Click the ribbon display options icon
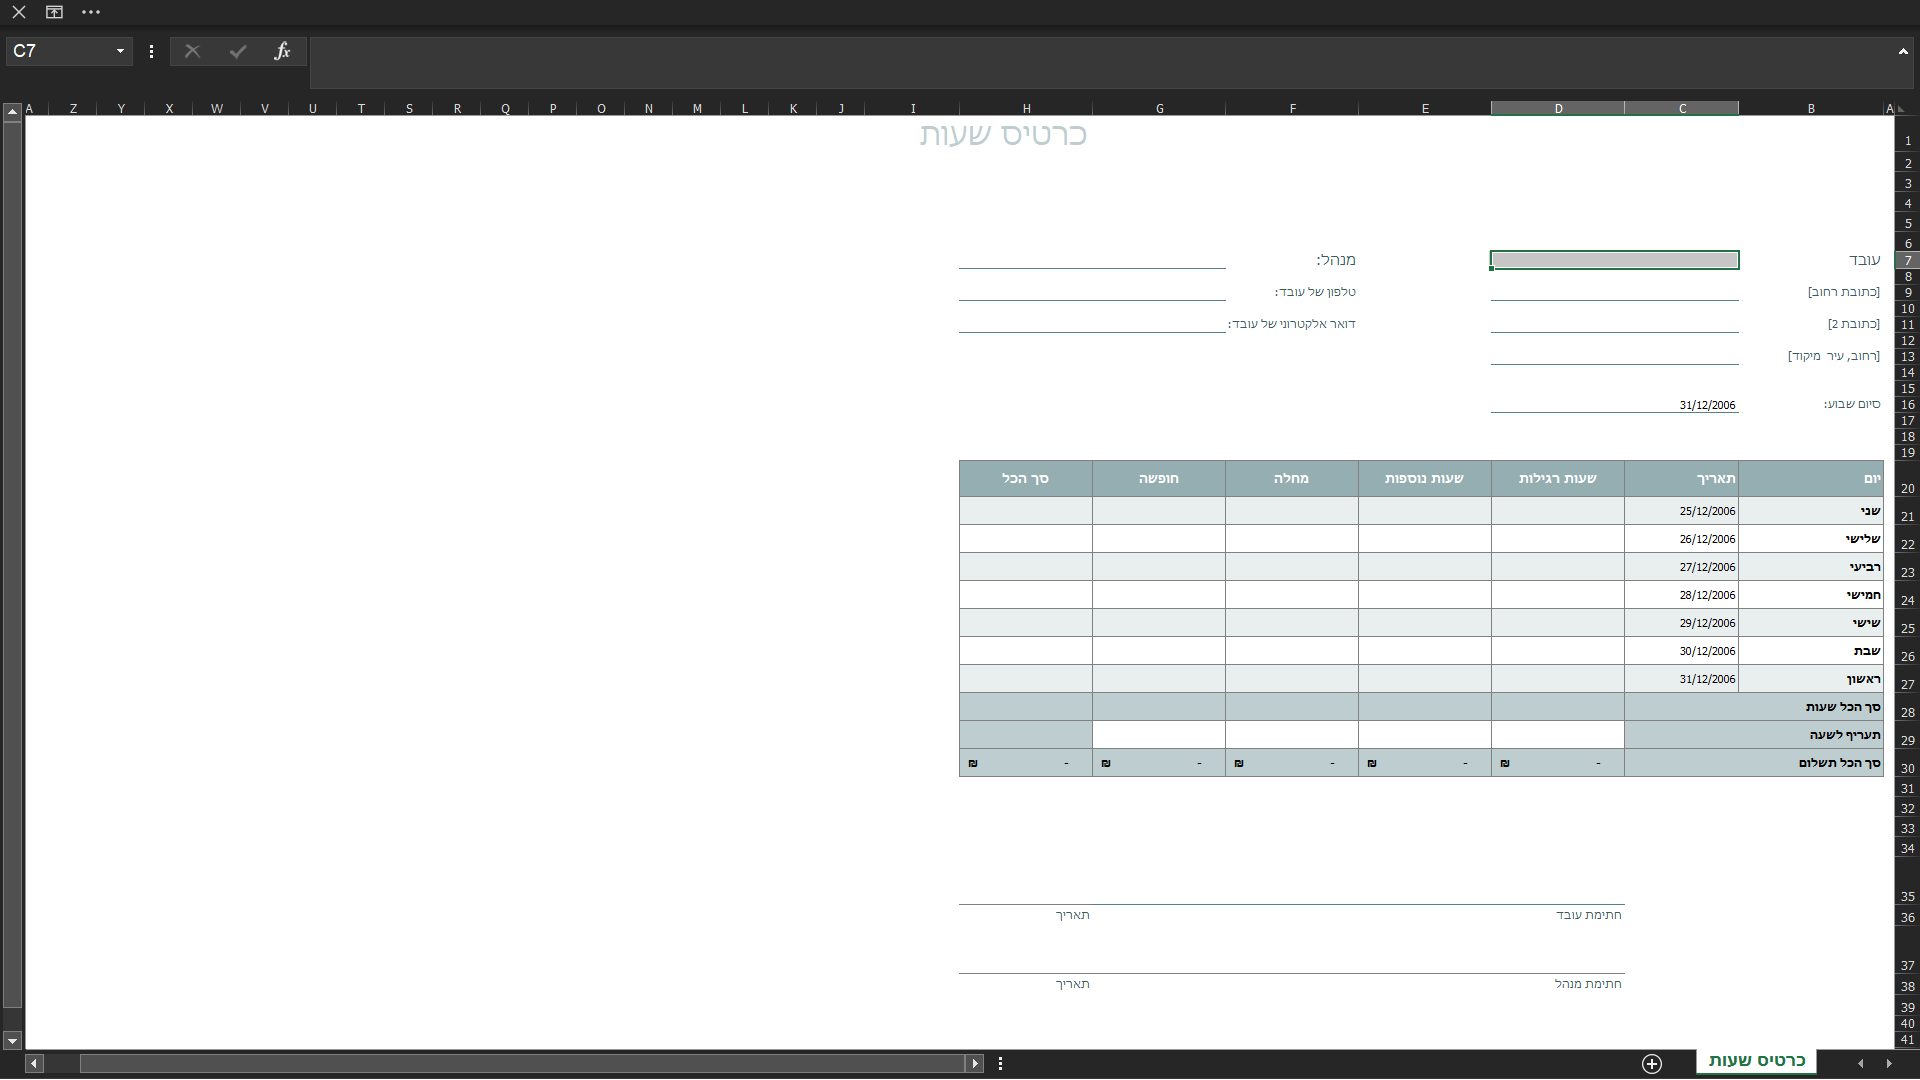Screen dimensions: 1920x1080 (54, 12)
